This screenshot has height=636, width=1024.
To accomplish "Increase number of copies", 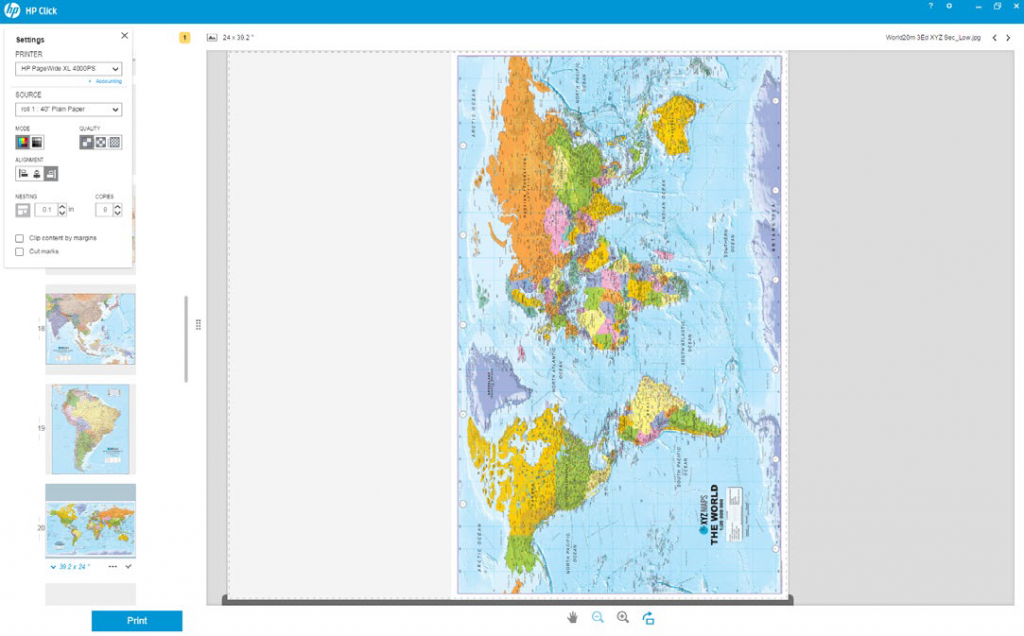I will pos(118,207).
